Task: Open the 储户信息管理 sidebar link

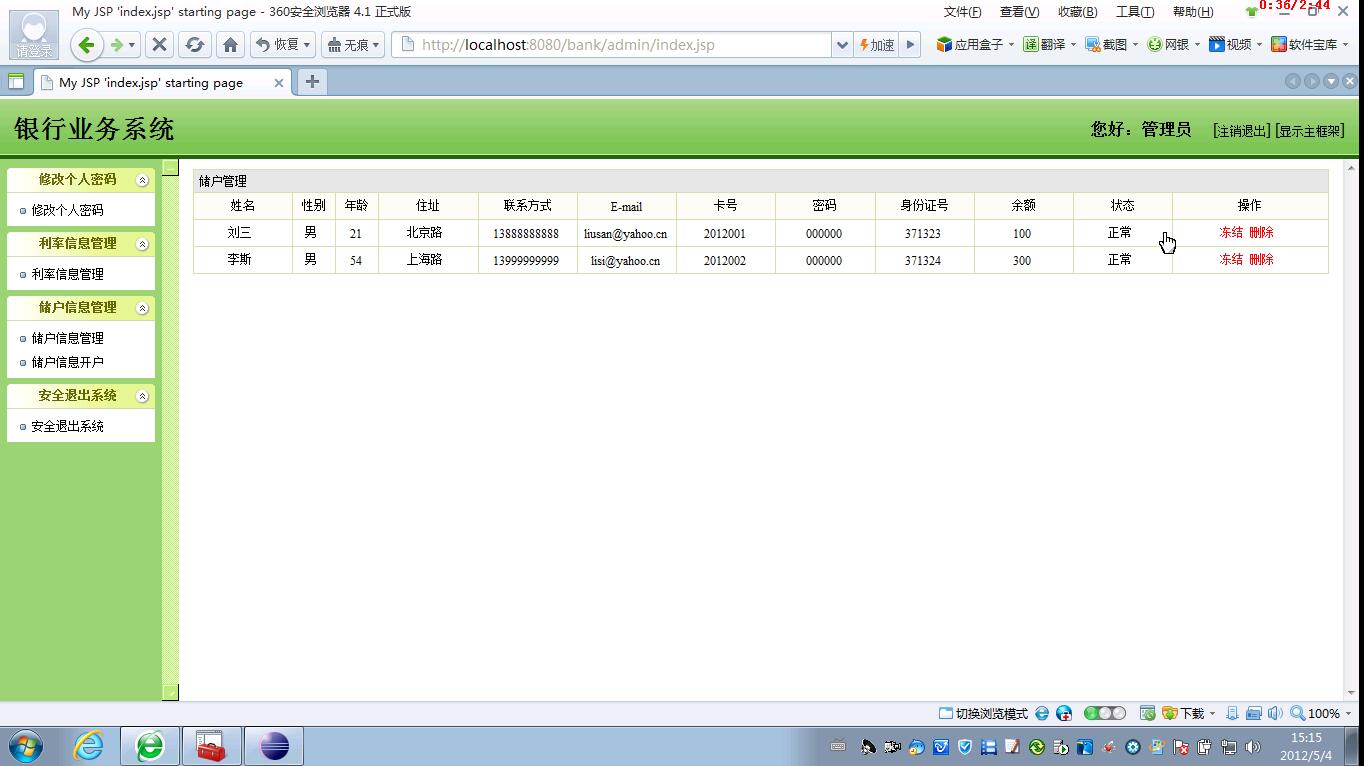Action: click(67, 338)
